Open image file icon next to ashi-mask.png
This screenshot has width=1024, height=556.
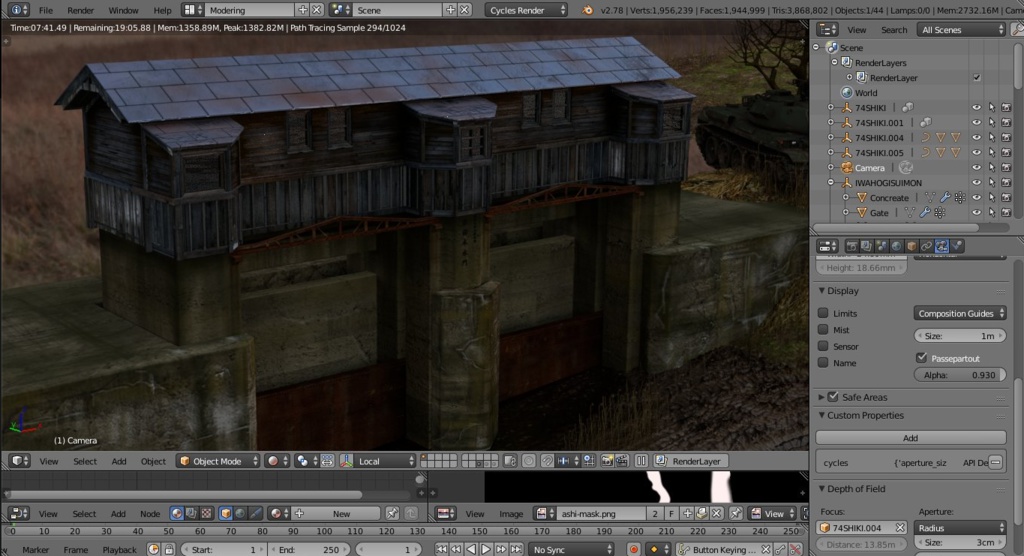701,514
